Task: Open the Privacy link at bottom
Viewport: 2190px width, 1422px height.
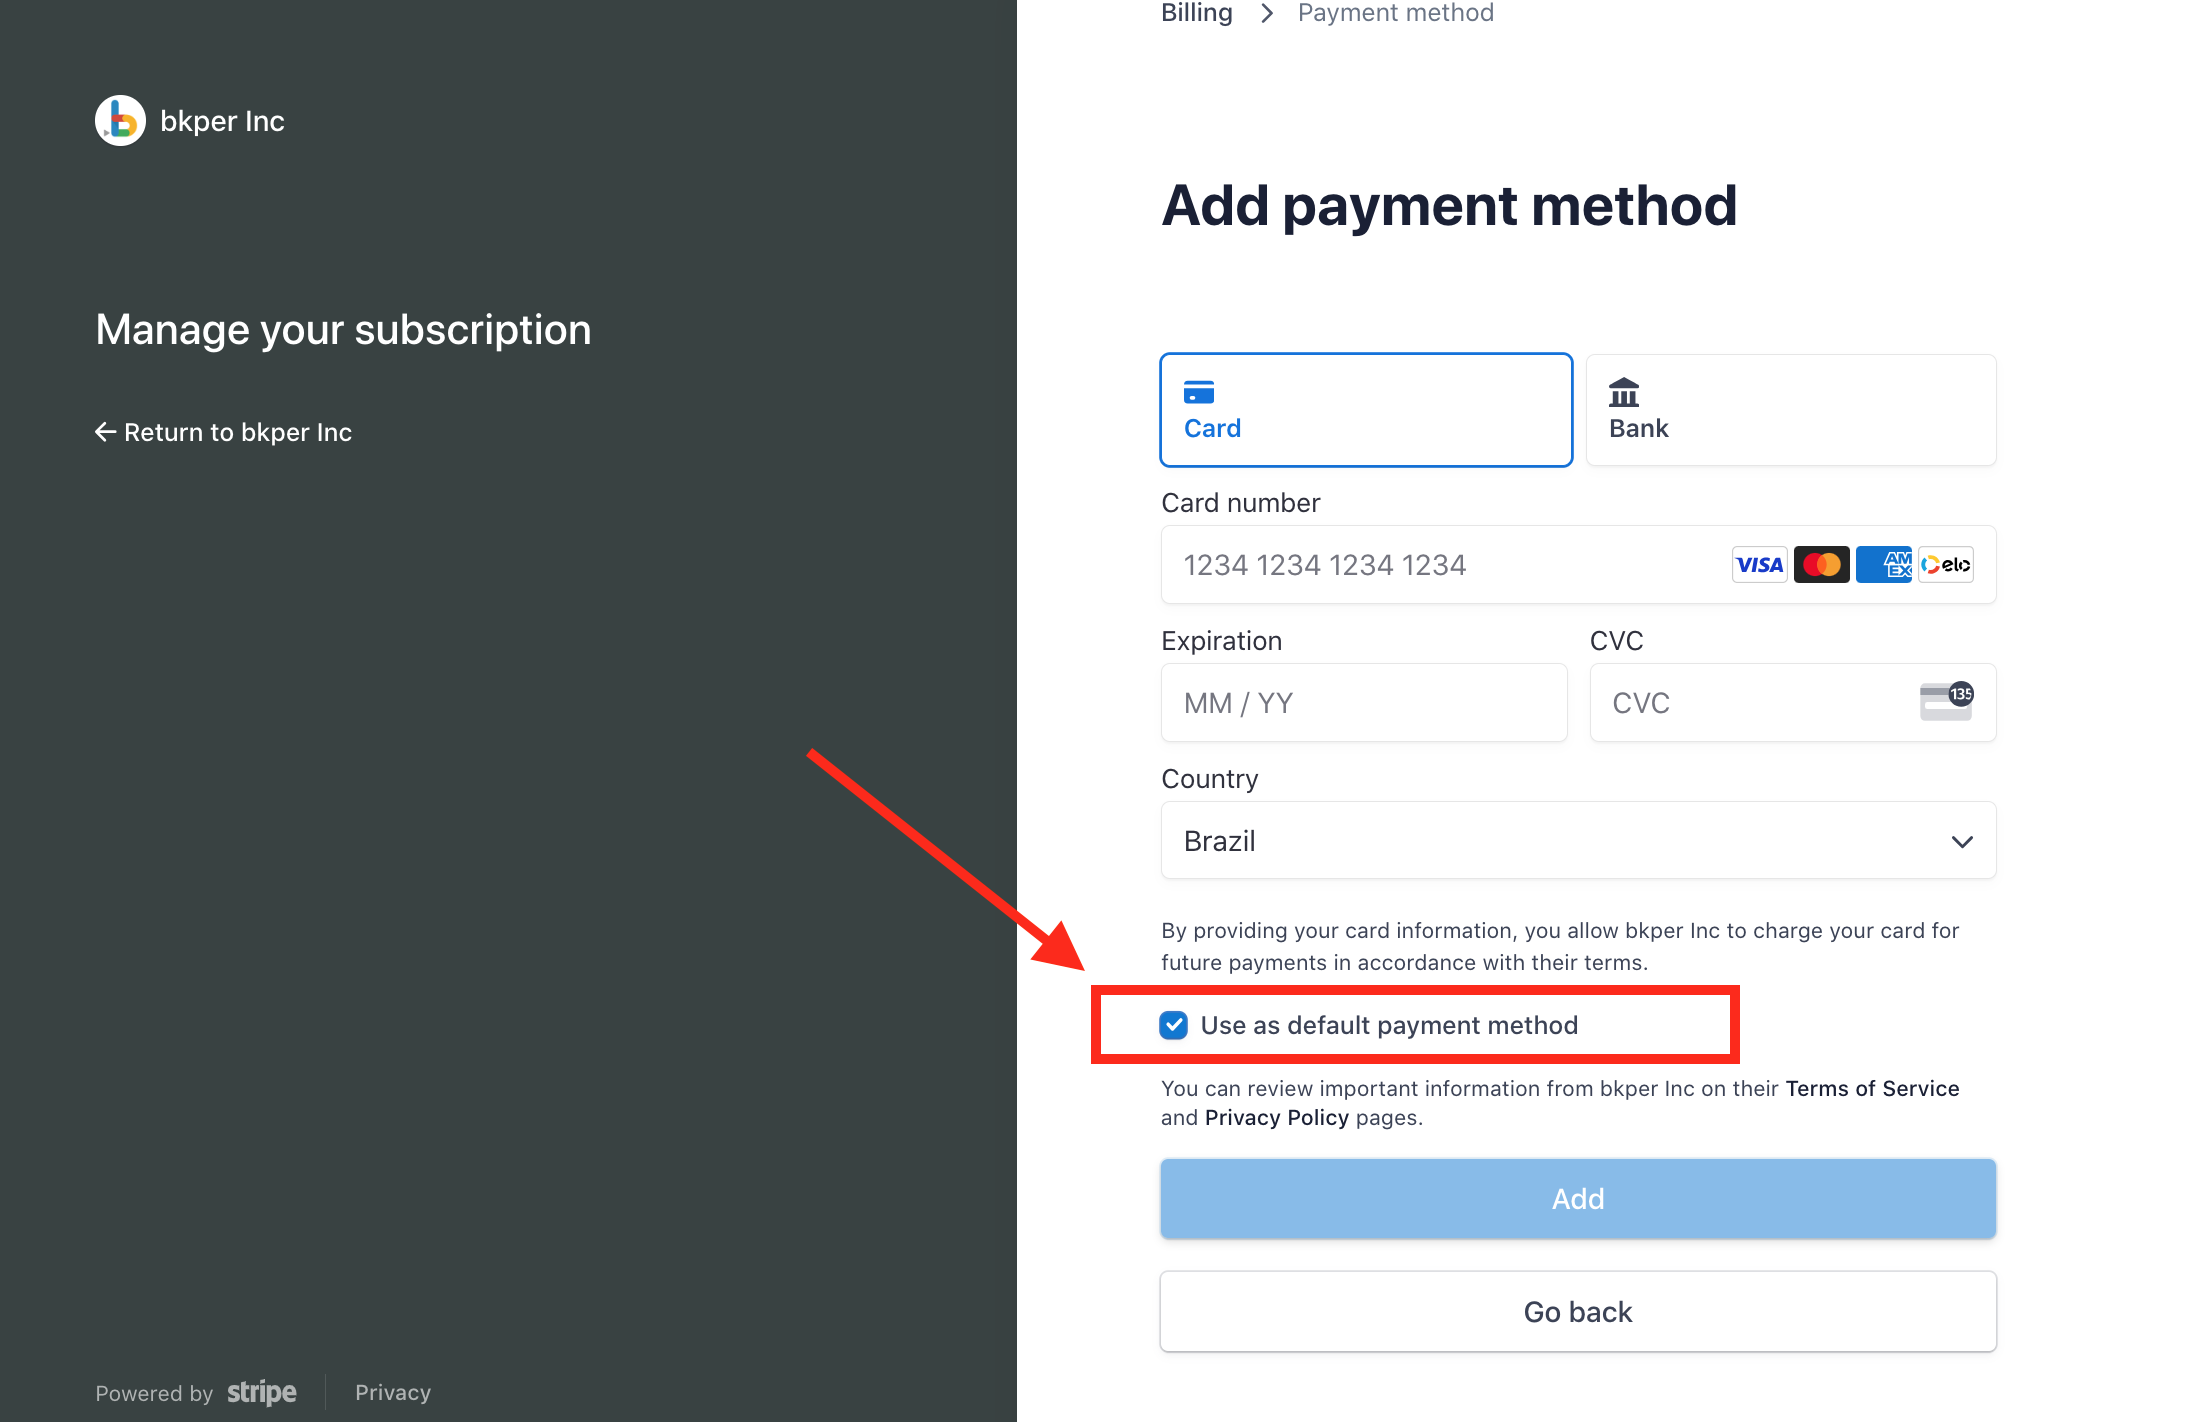Action: click(x=392, y=1392)
